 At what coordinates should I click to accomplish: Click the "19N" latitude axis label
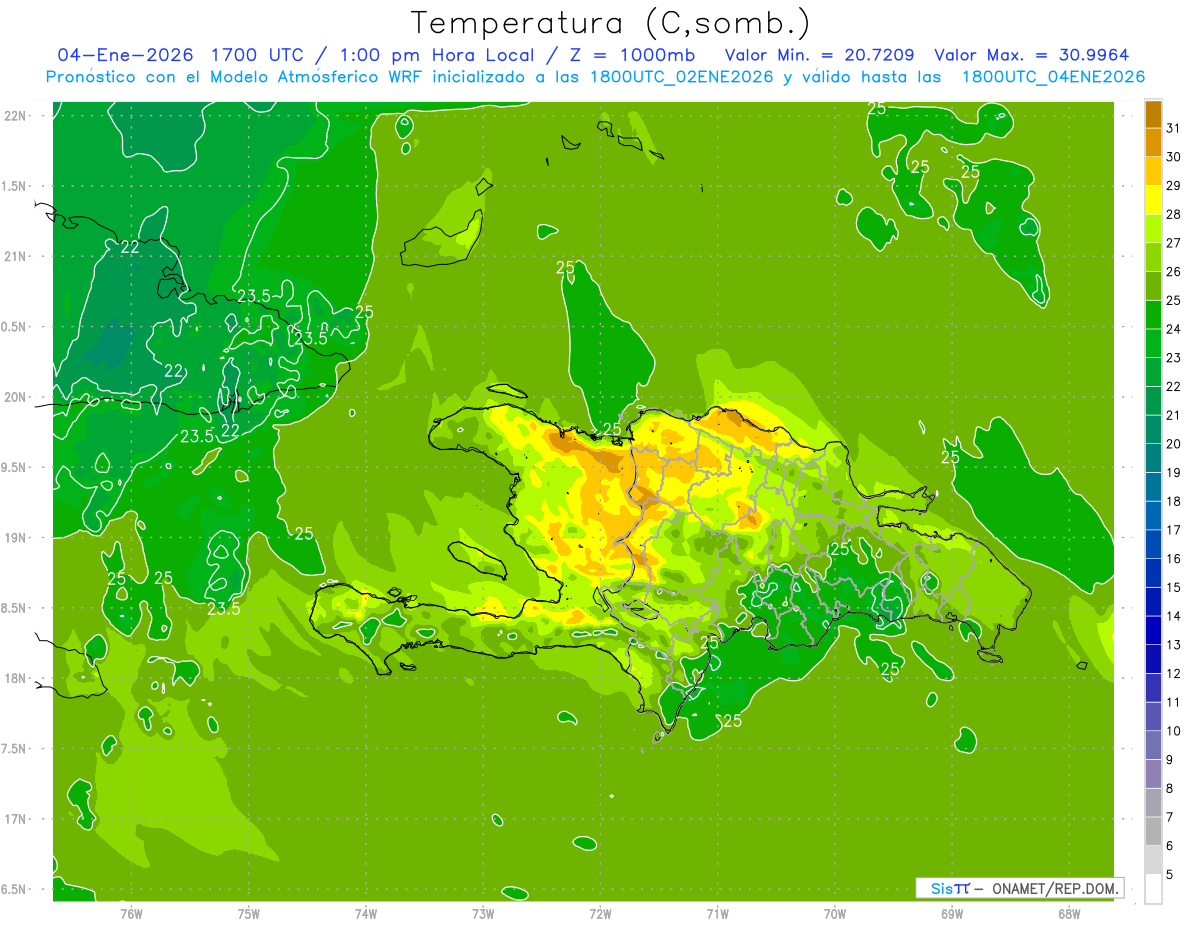[x=16, y=537]
